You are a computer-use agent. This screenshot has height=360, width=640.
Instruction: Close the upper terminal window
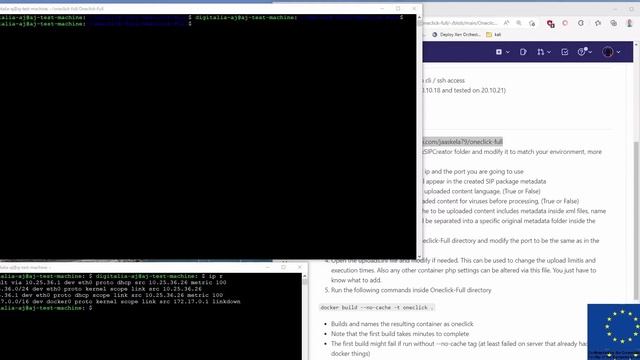click(414, 9)
